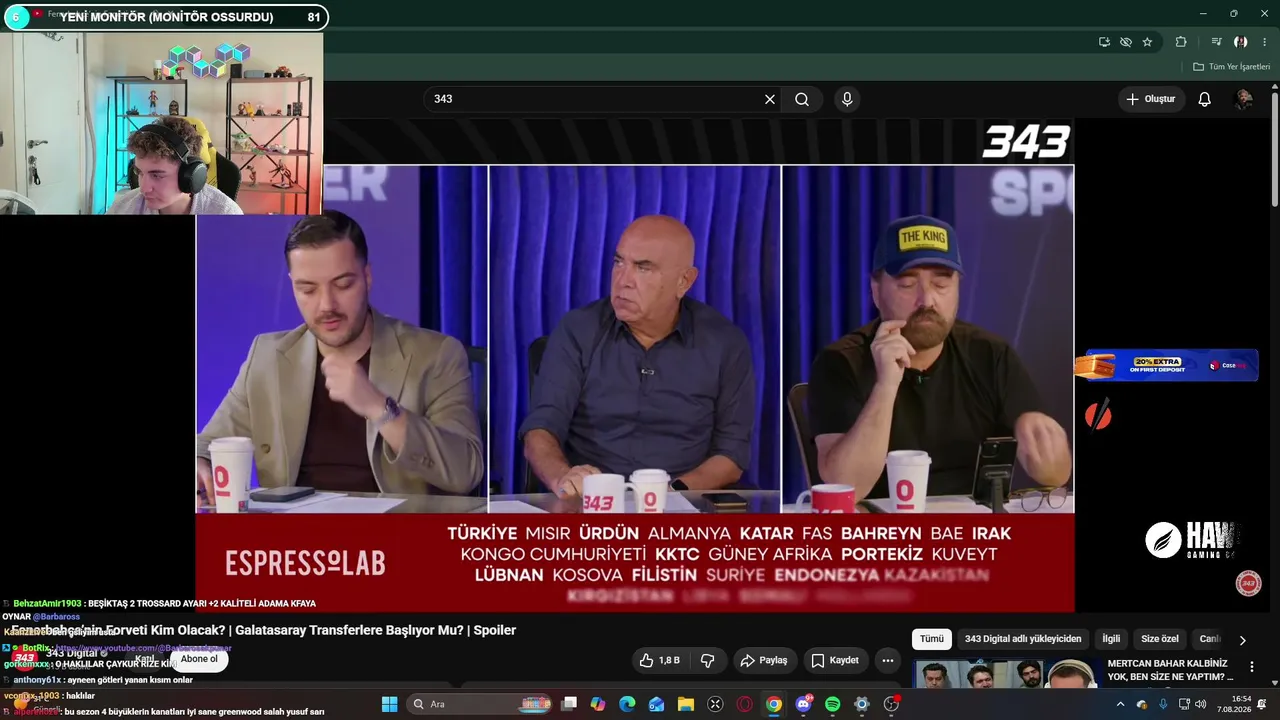Viewport: 1280px width, 720px height.
Task: Open the MERTCAN BAHAR KALBİNİZ video title
Action: [1170, 670]
